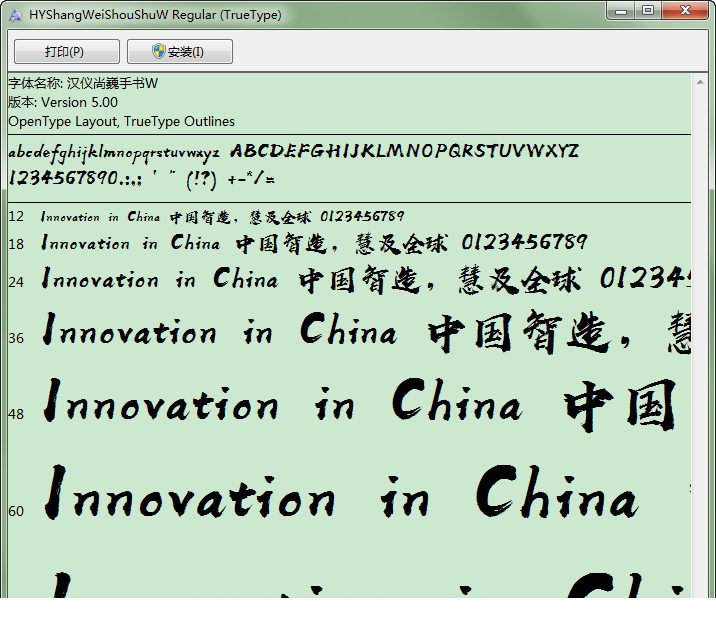
Task: Click the uppercase alphabet sample ABCDEFGHIJKLMNOPQRSTUVWXYZ
Action: (x=405, y=151)
